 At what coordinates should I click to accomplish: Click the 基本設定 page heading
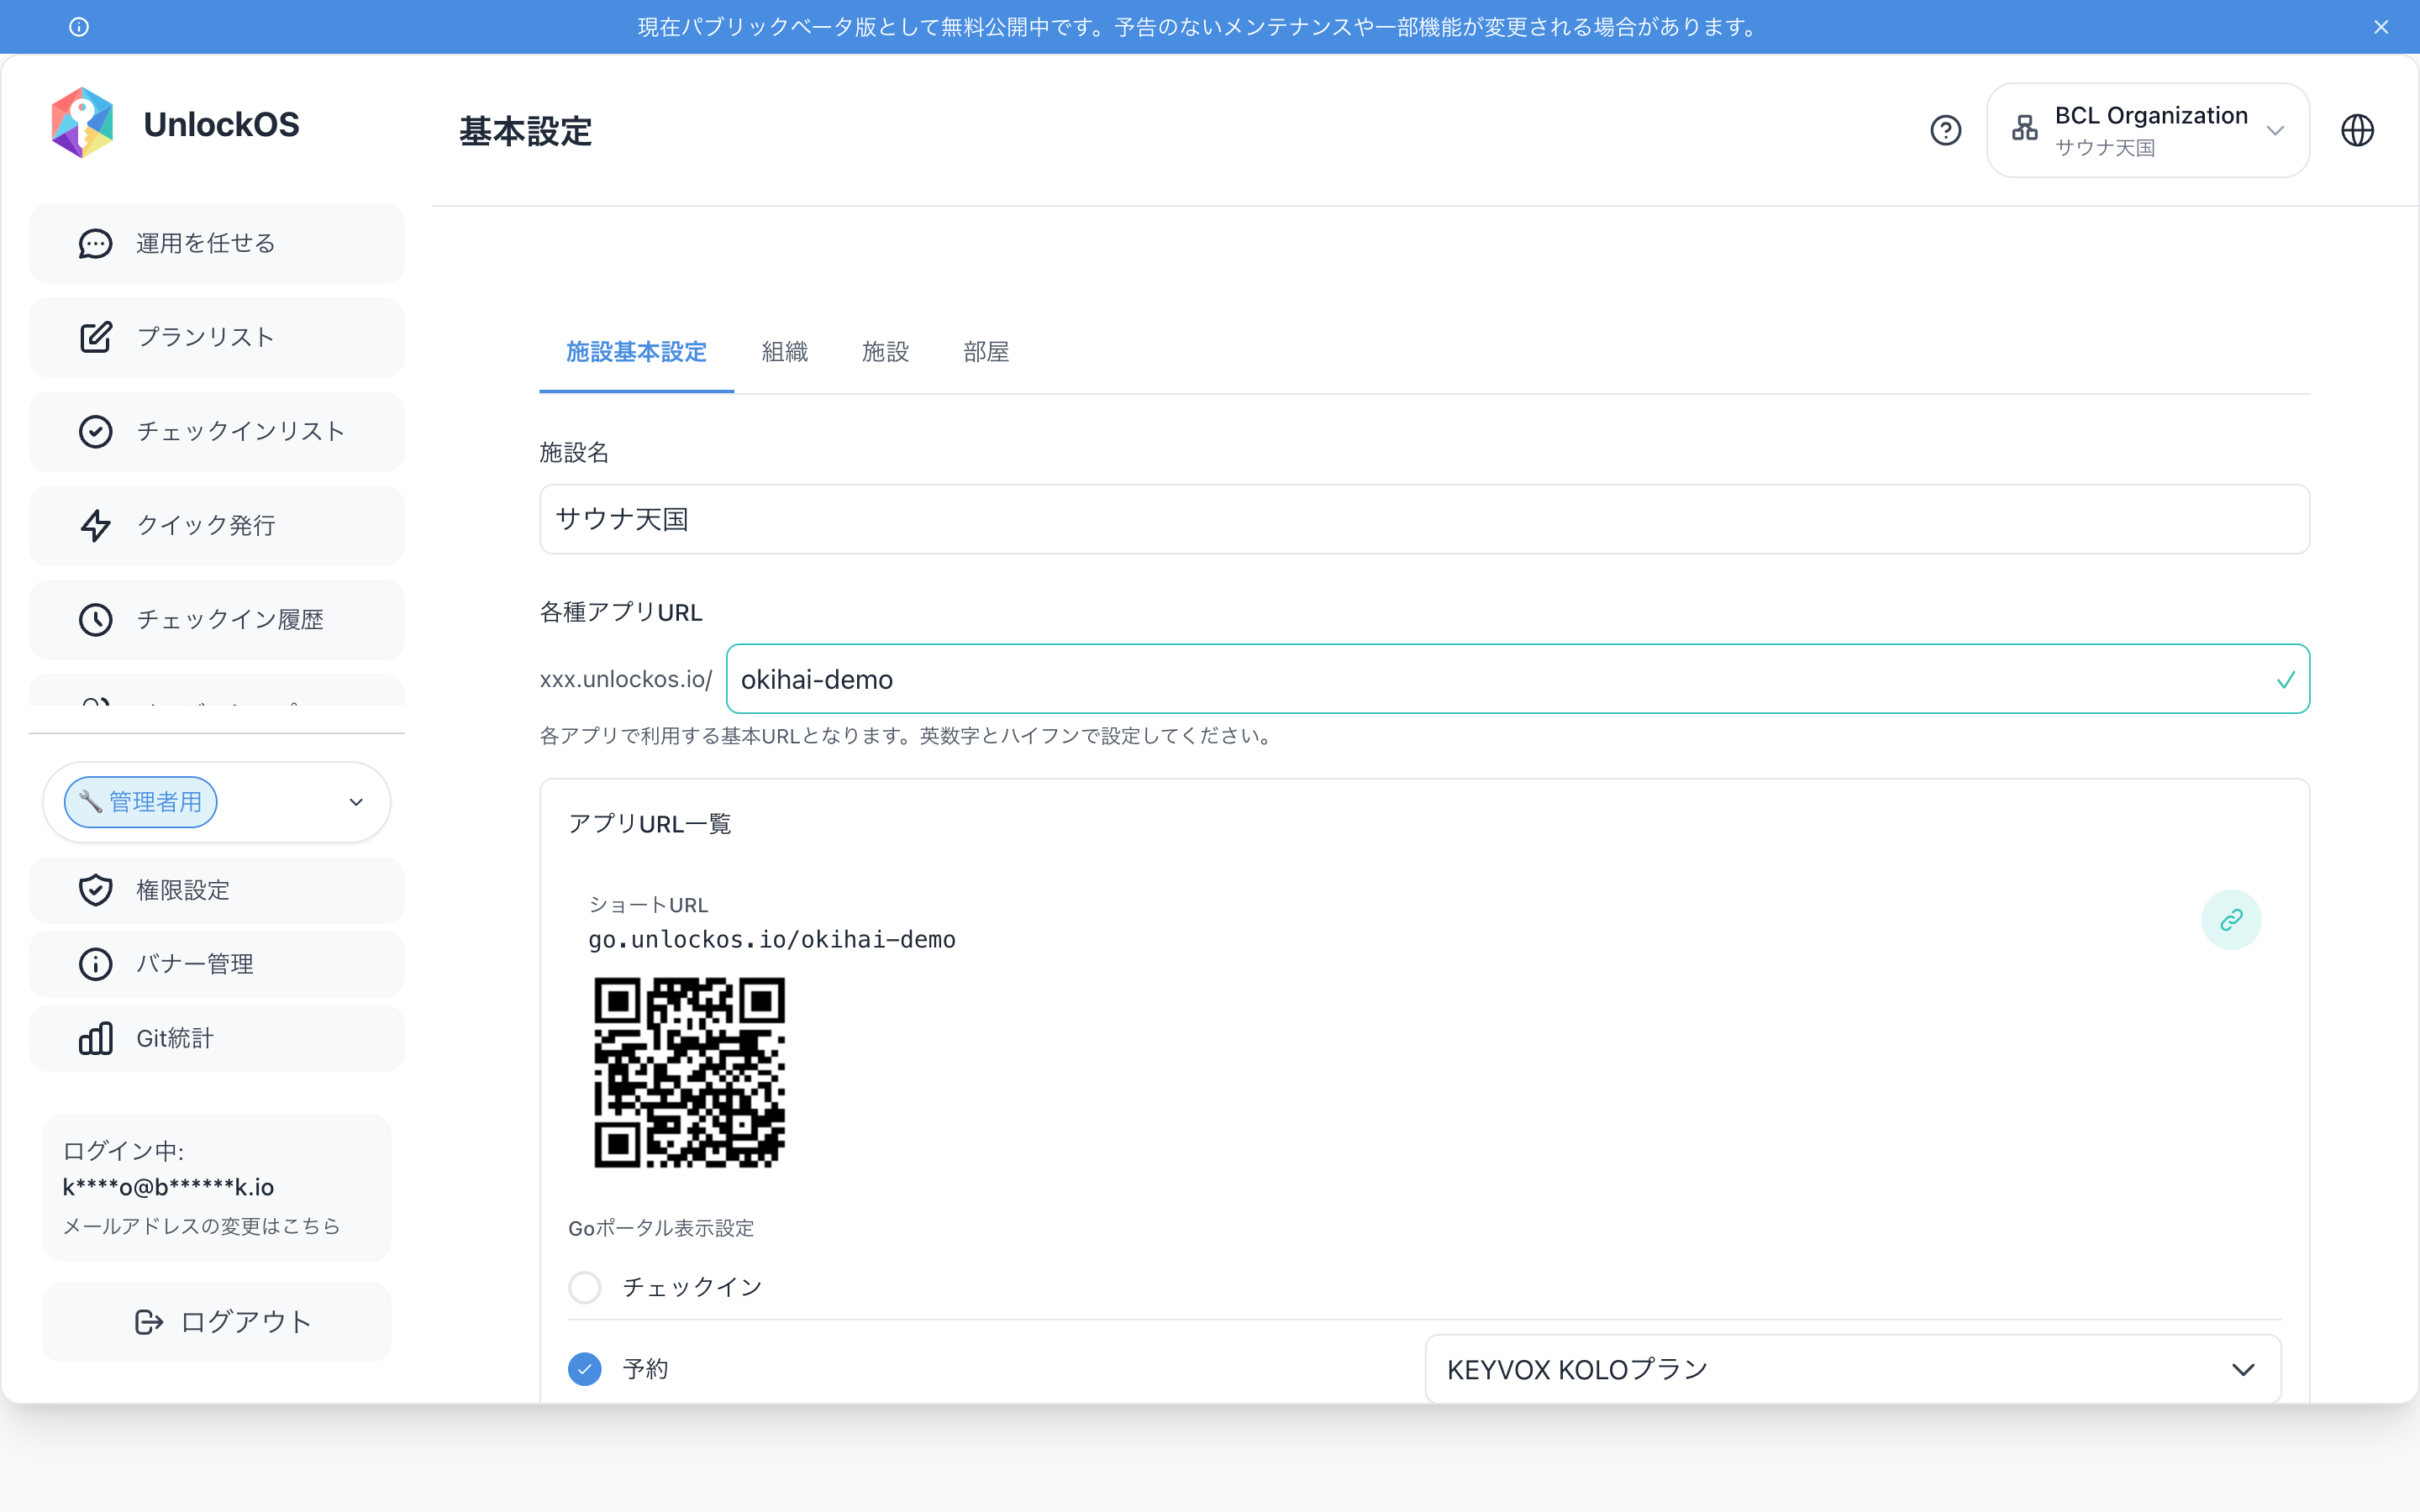526,131
